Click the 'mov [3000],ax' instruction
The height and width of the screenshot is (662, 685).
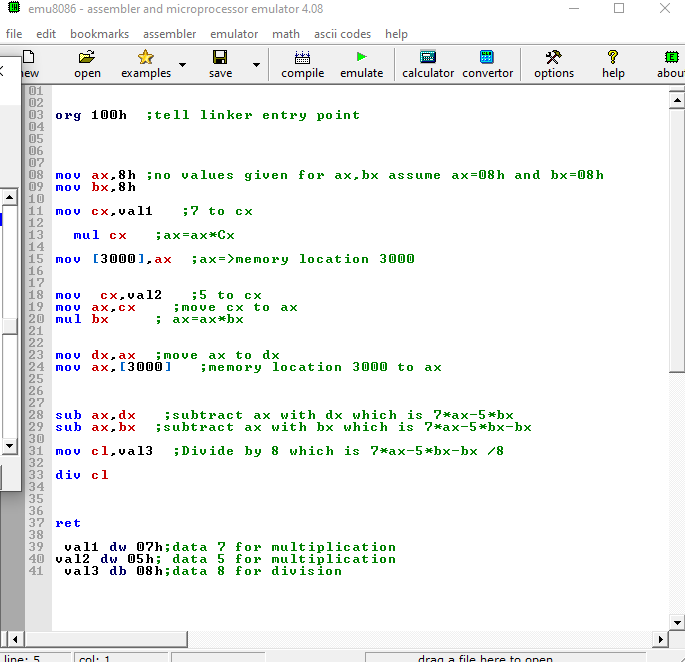pos(113,259)
